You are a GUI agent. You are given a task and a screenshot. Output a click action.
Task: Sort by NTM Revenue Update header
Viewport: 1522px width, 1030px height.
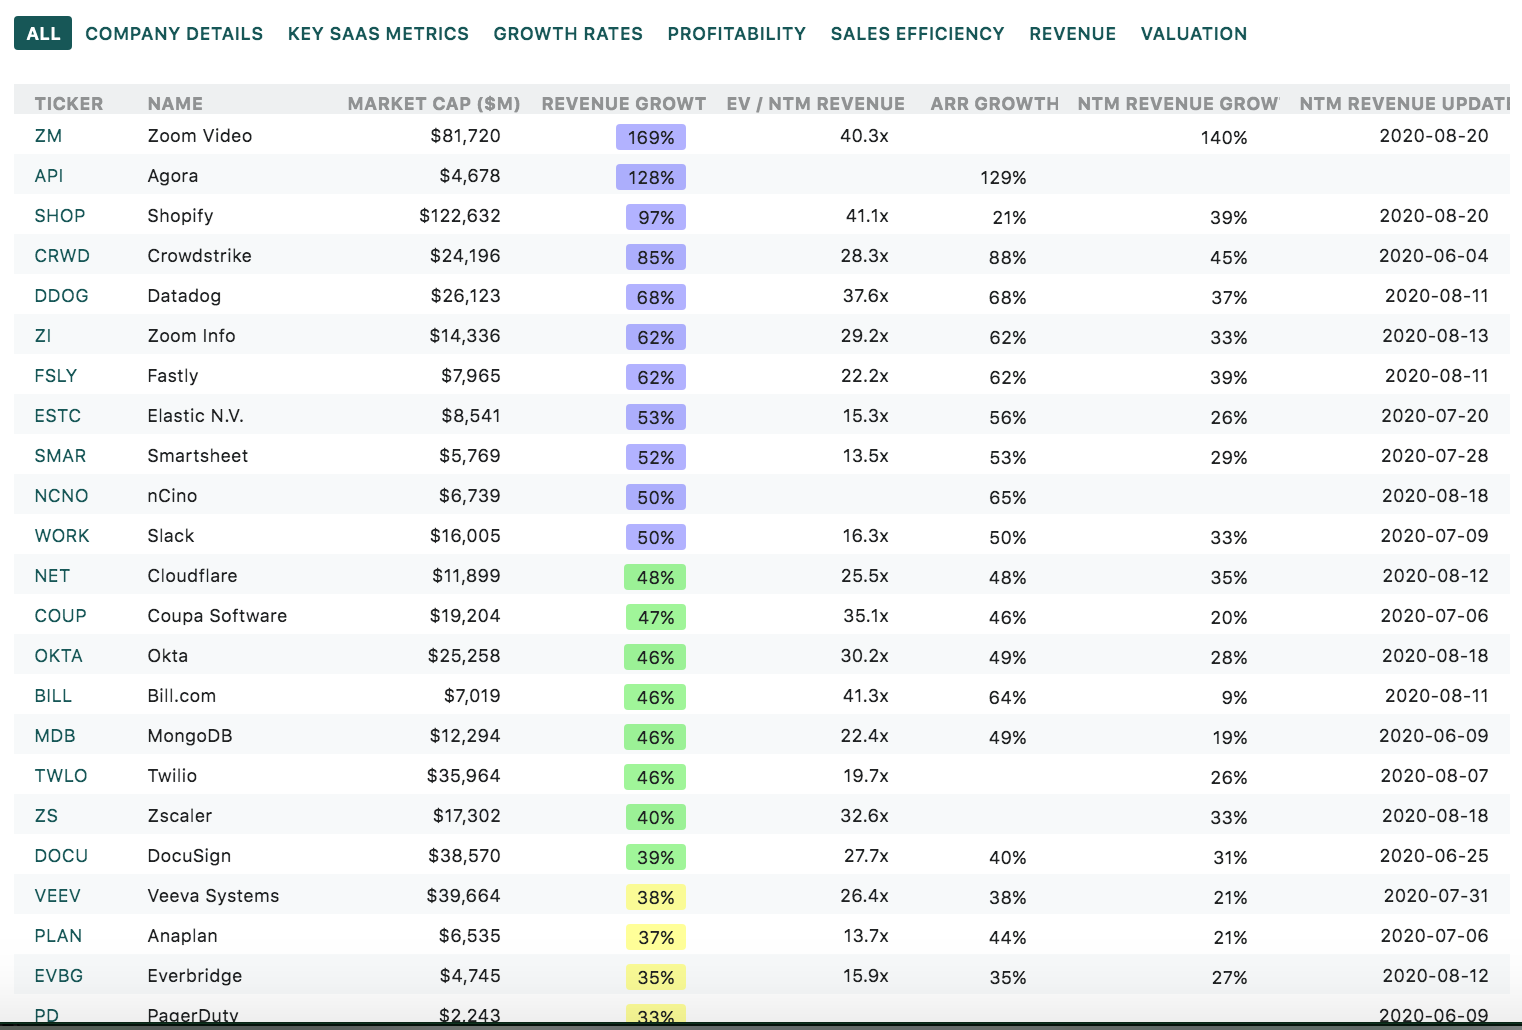[1404, 103]
